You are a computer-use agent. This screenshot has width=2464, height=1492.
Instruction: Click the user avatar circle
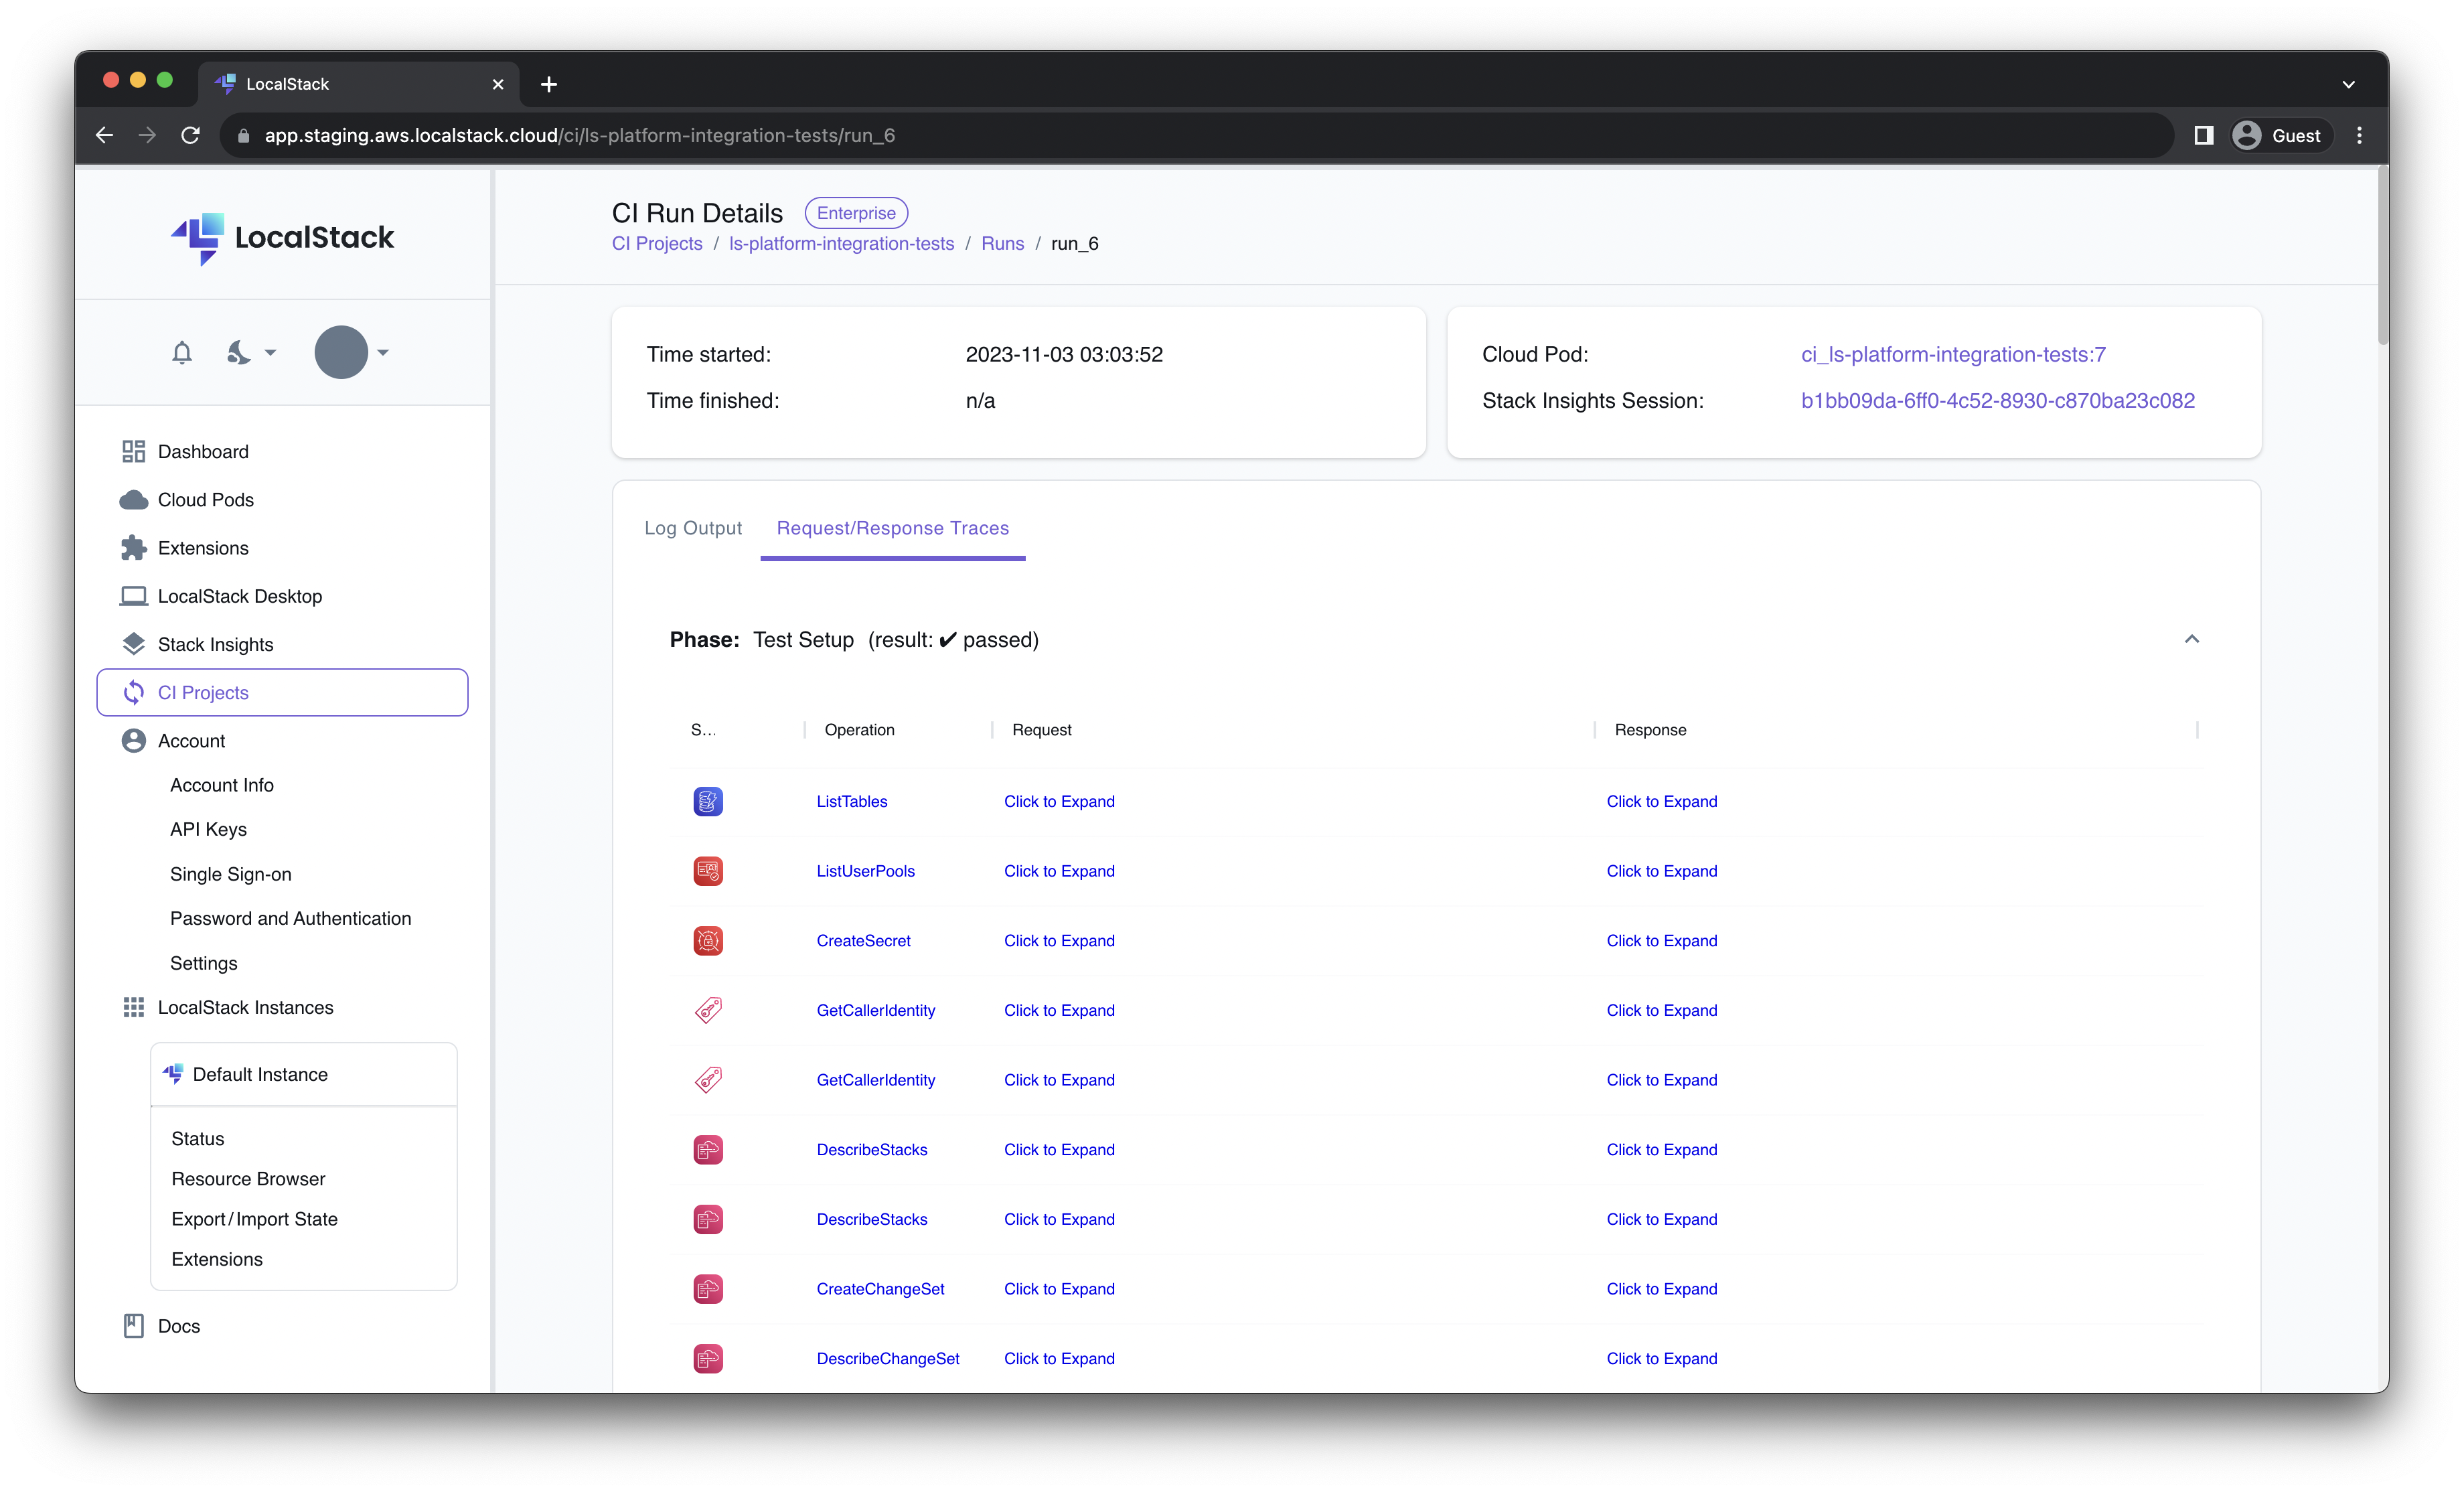pyautogui.click(x=341, y=352)
